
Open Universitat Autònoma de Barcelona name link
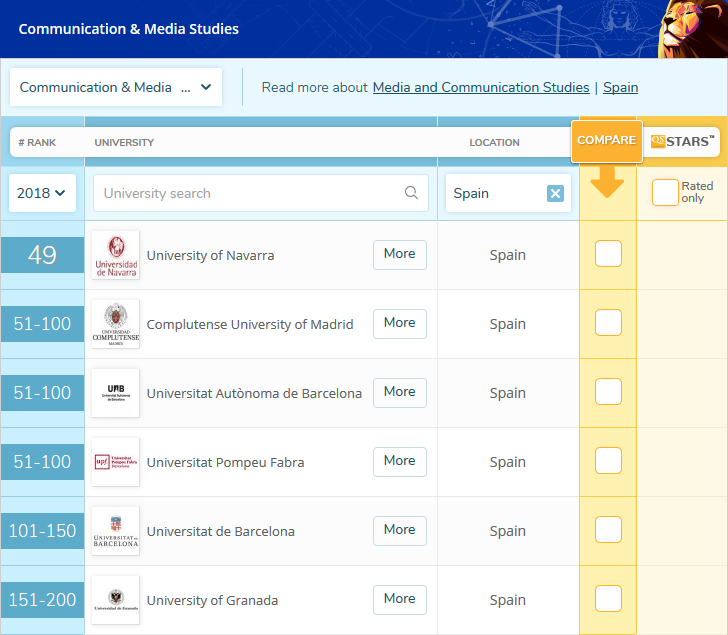(254, 393)
